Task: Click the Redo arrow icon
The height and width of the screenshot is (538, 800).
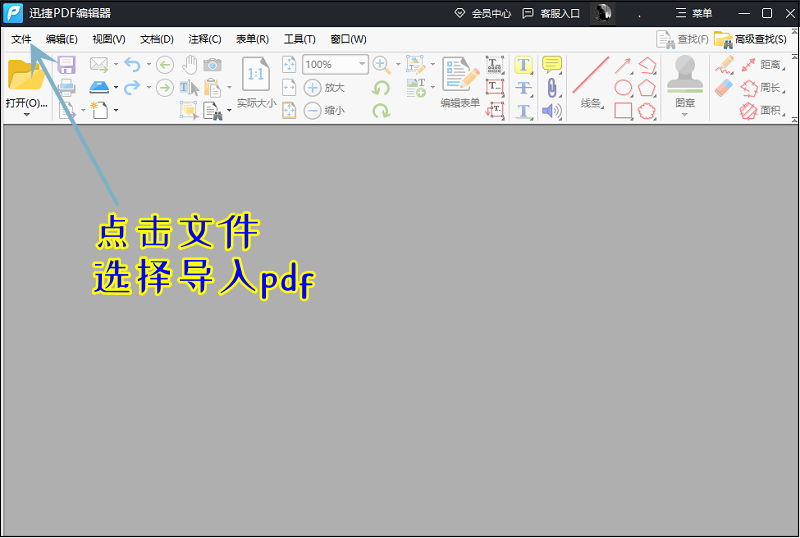Action: point(132,87)
